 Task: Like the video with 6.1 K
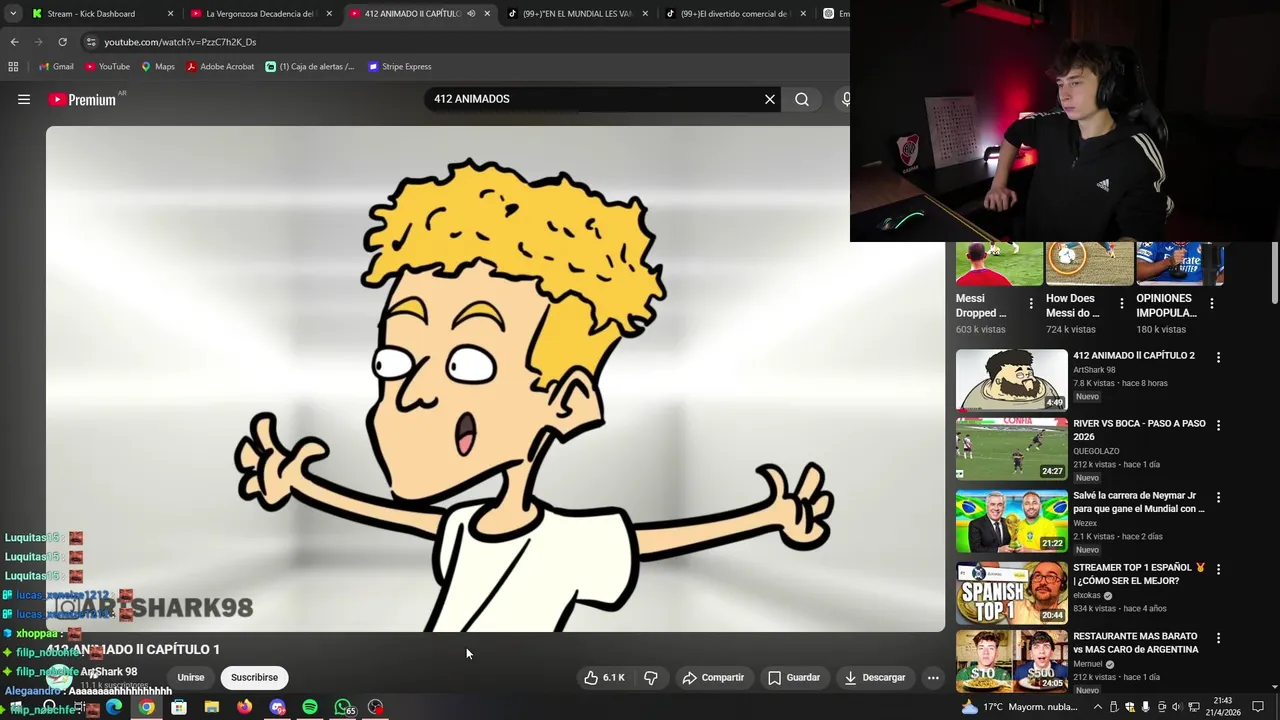click(x=605, y=677)
